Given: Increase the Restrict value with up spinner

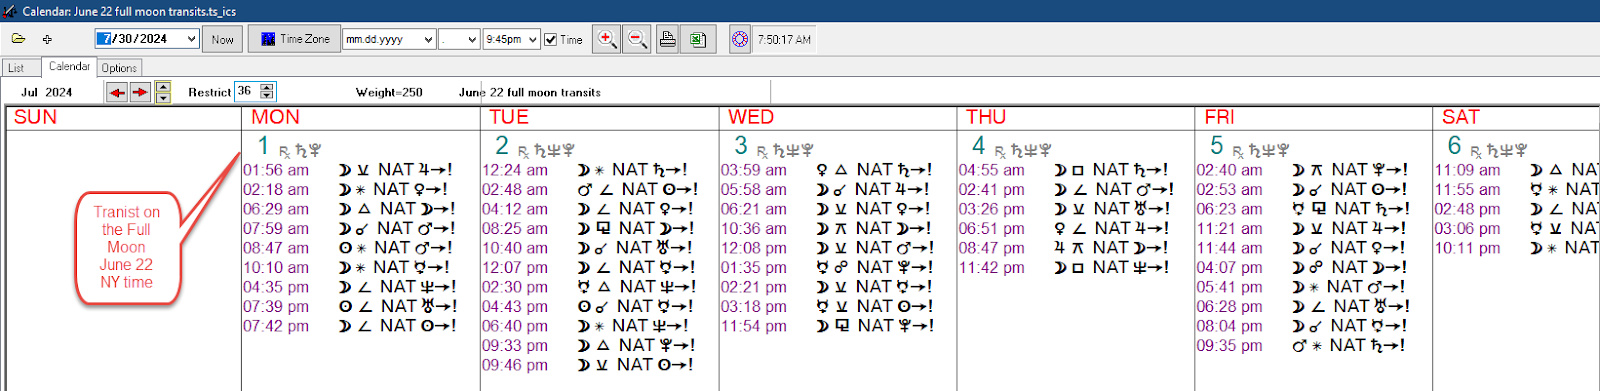Looking at the screenshot, I should [267, 87].
